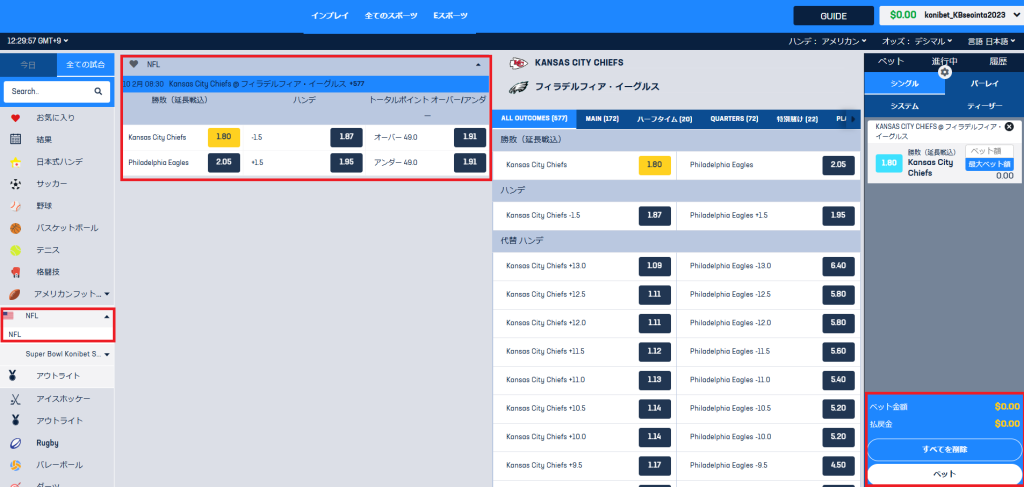
Task: Click the ベット place bet button
Action: 944,474
